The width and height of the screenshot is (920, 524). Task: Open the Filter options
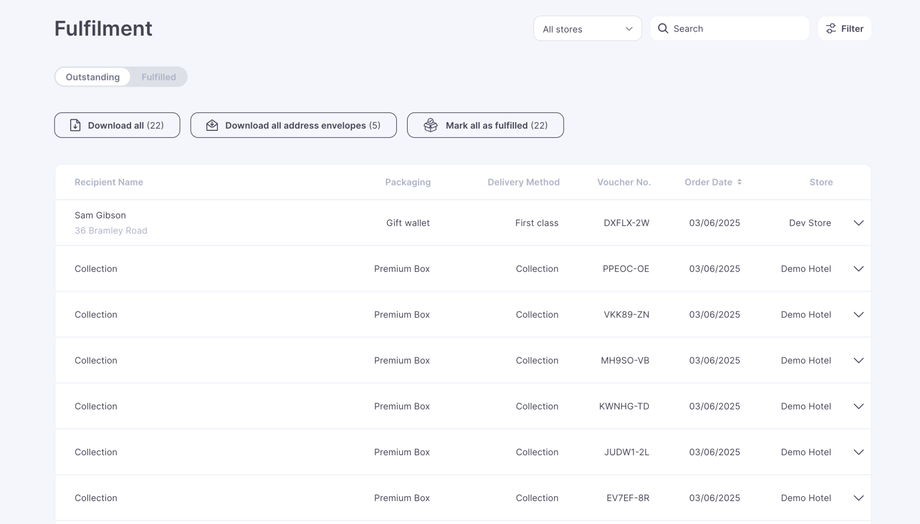pyautogui.click(x=844, y=29)
